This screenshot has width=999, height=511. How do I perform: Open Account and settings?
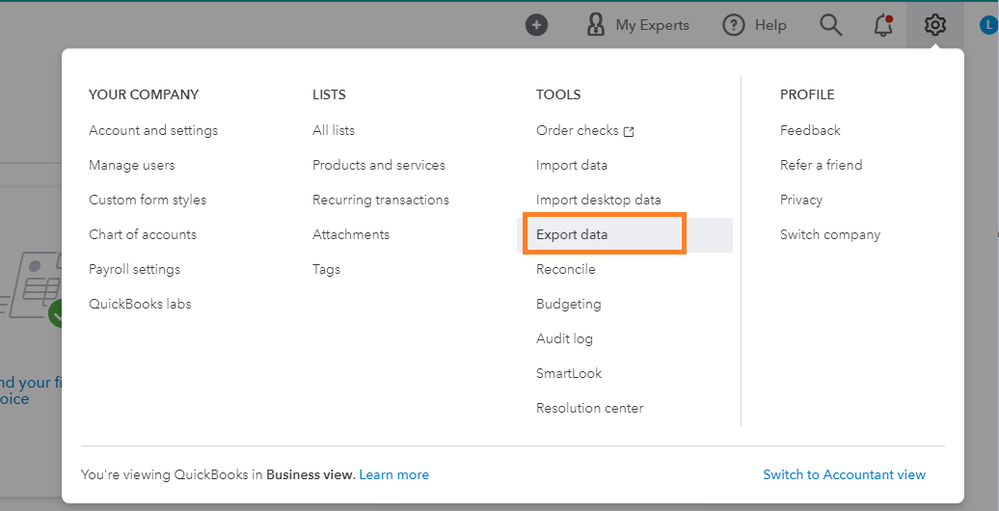tap(154, 130)
